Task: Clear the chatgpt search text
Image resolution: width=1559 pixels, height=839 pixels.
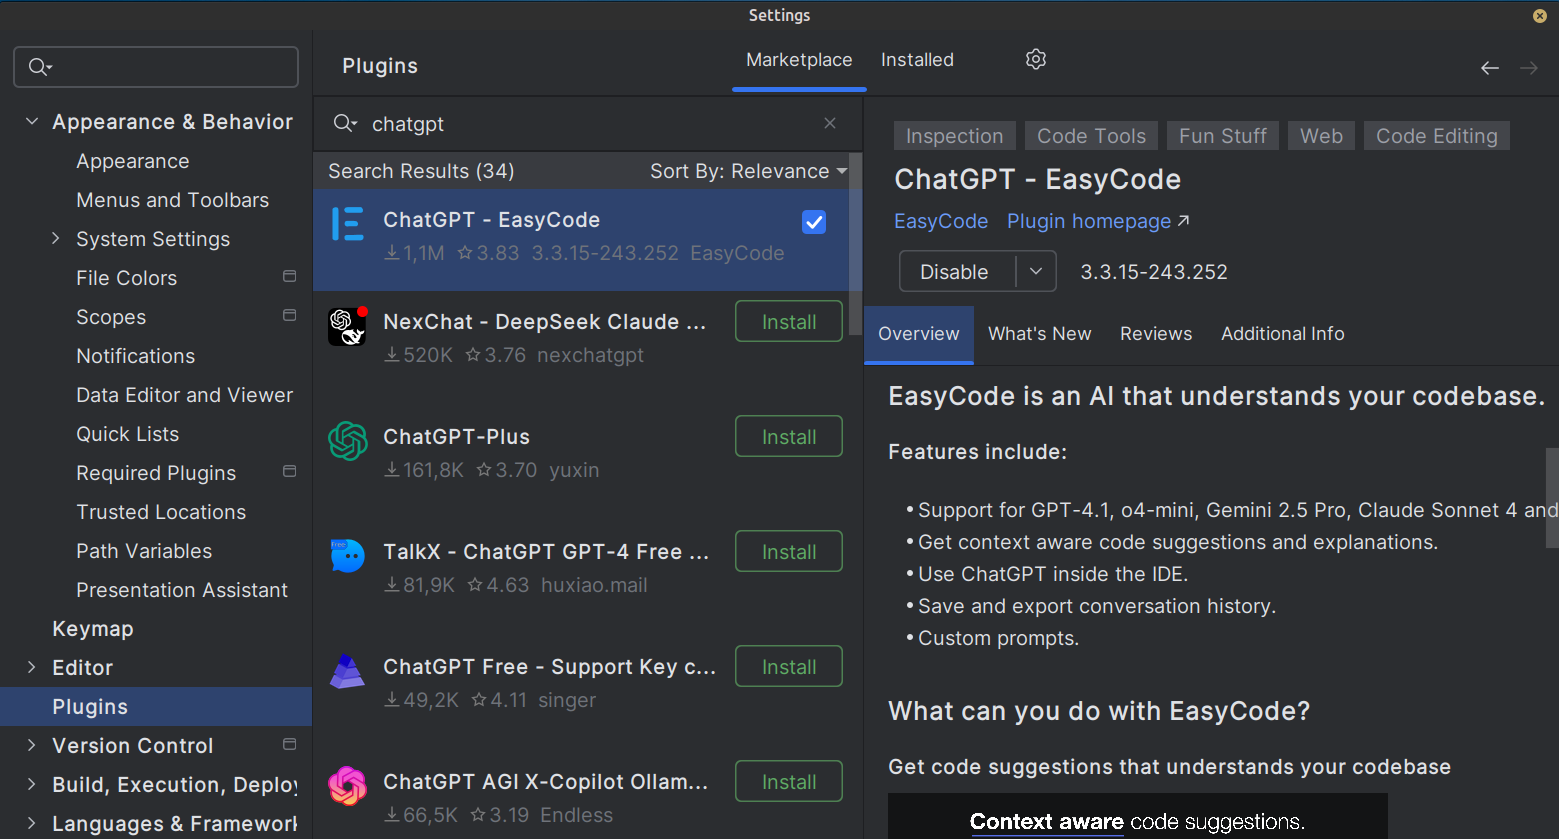Action: (x=830, y=123)
